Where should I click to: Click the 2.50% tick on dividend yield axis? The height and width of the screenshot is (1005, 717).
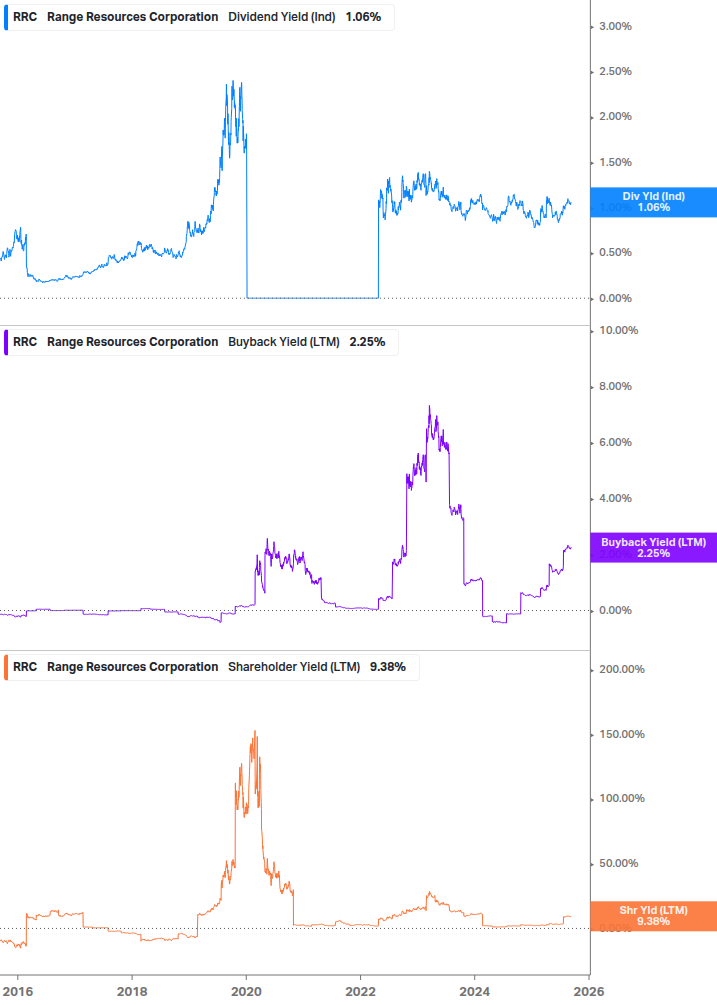click(615, 71)
